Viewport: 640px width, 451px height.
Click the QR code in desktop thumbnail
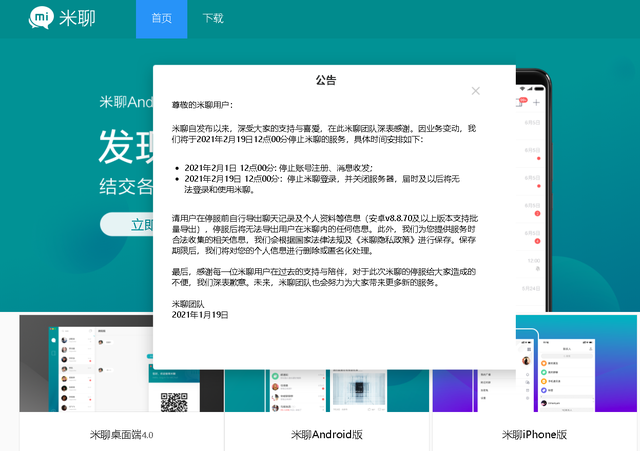point(174,402)
